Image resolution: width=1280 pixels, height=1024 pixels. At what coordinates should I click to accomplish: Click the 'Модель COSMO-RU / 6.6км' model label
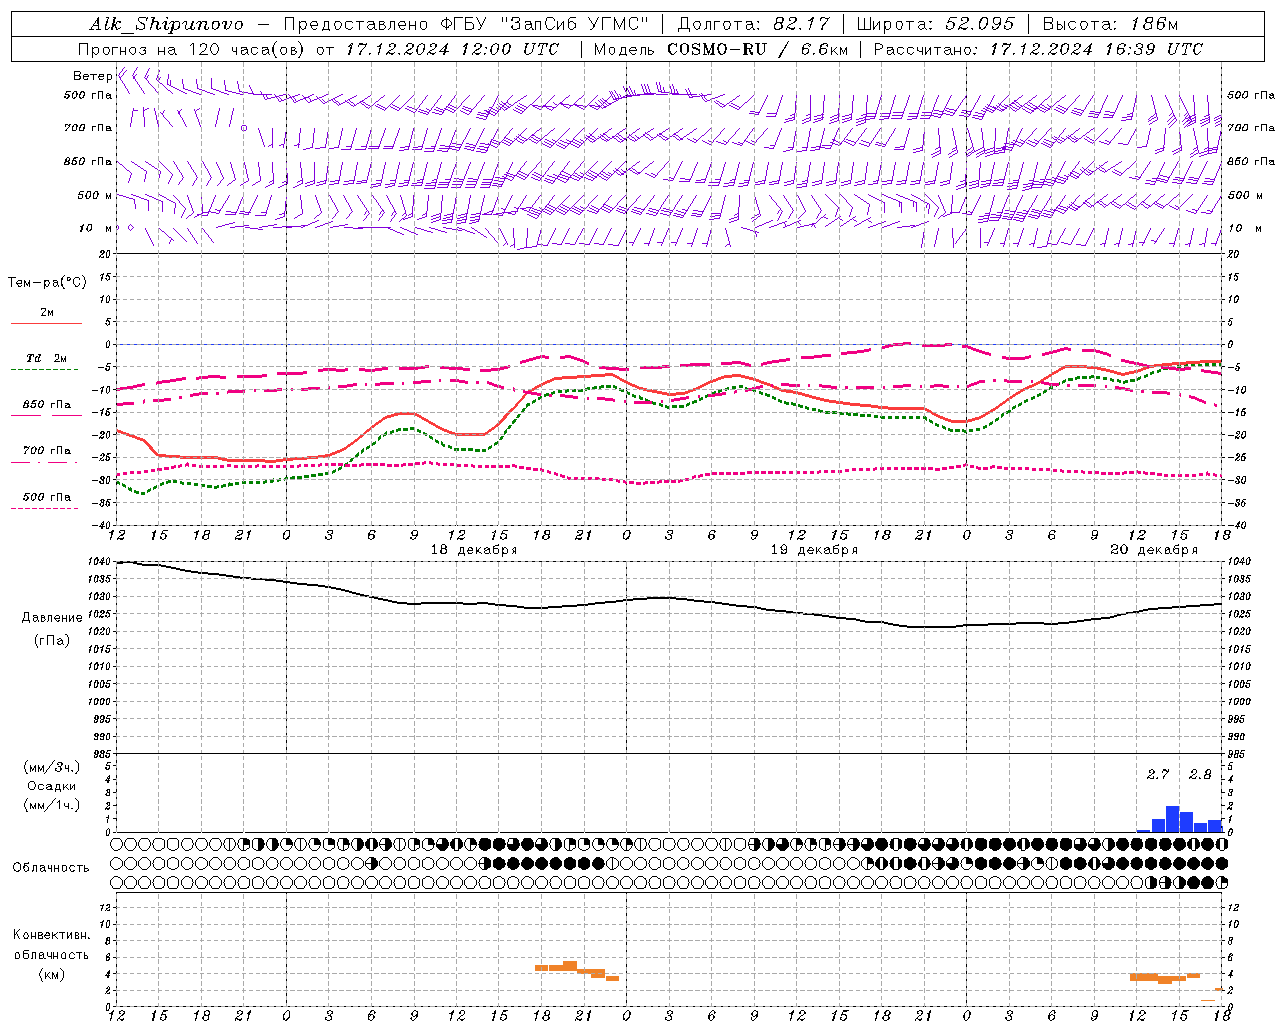(720, 49)
